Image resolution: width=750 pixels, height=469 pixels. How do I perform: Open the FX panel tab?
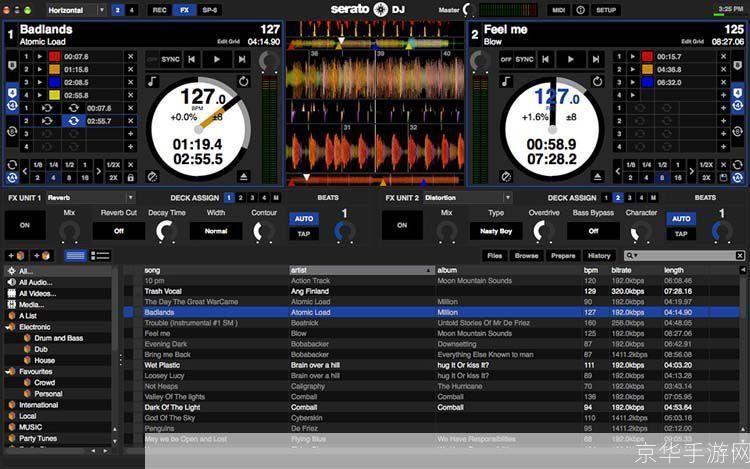pos(184,10)
